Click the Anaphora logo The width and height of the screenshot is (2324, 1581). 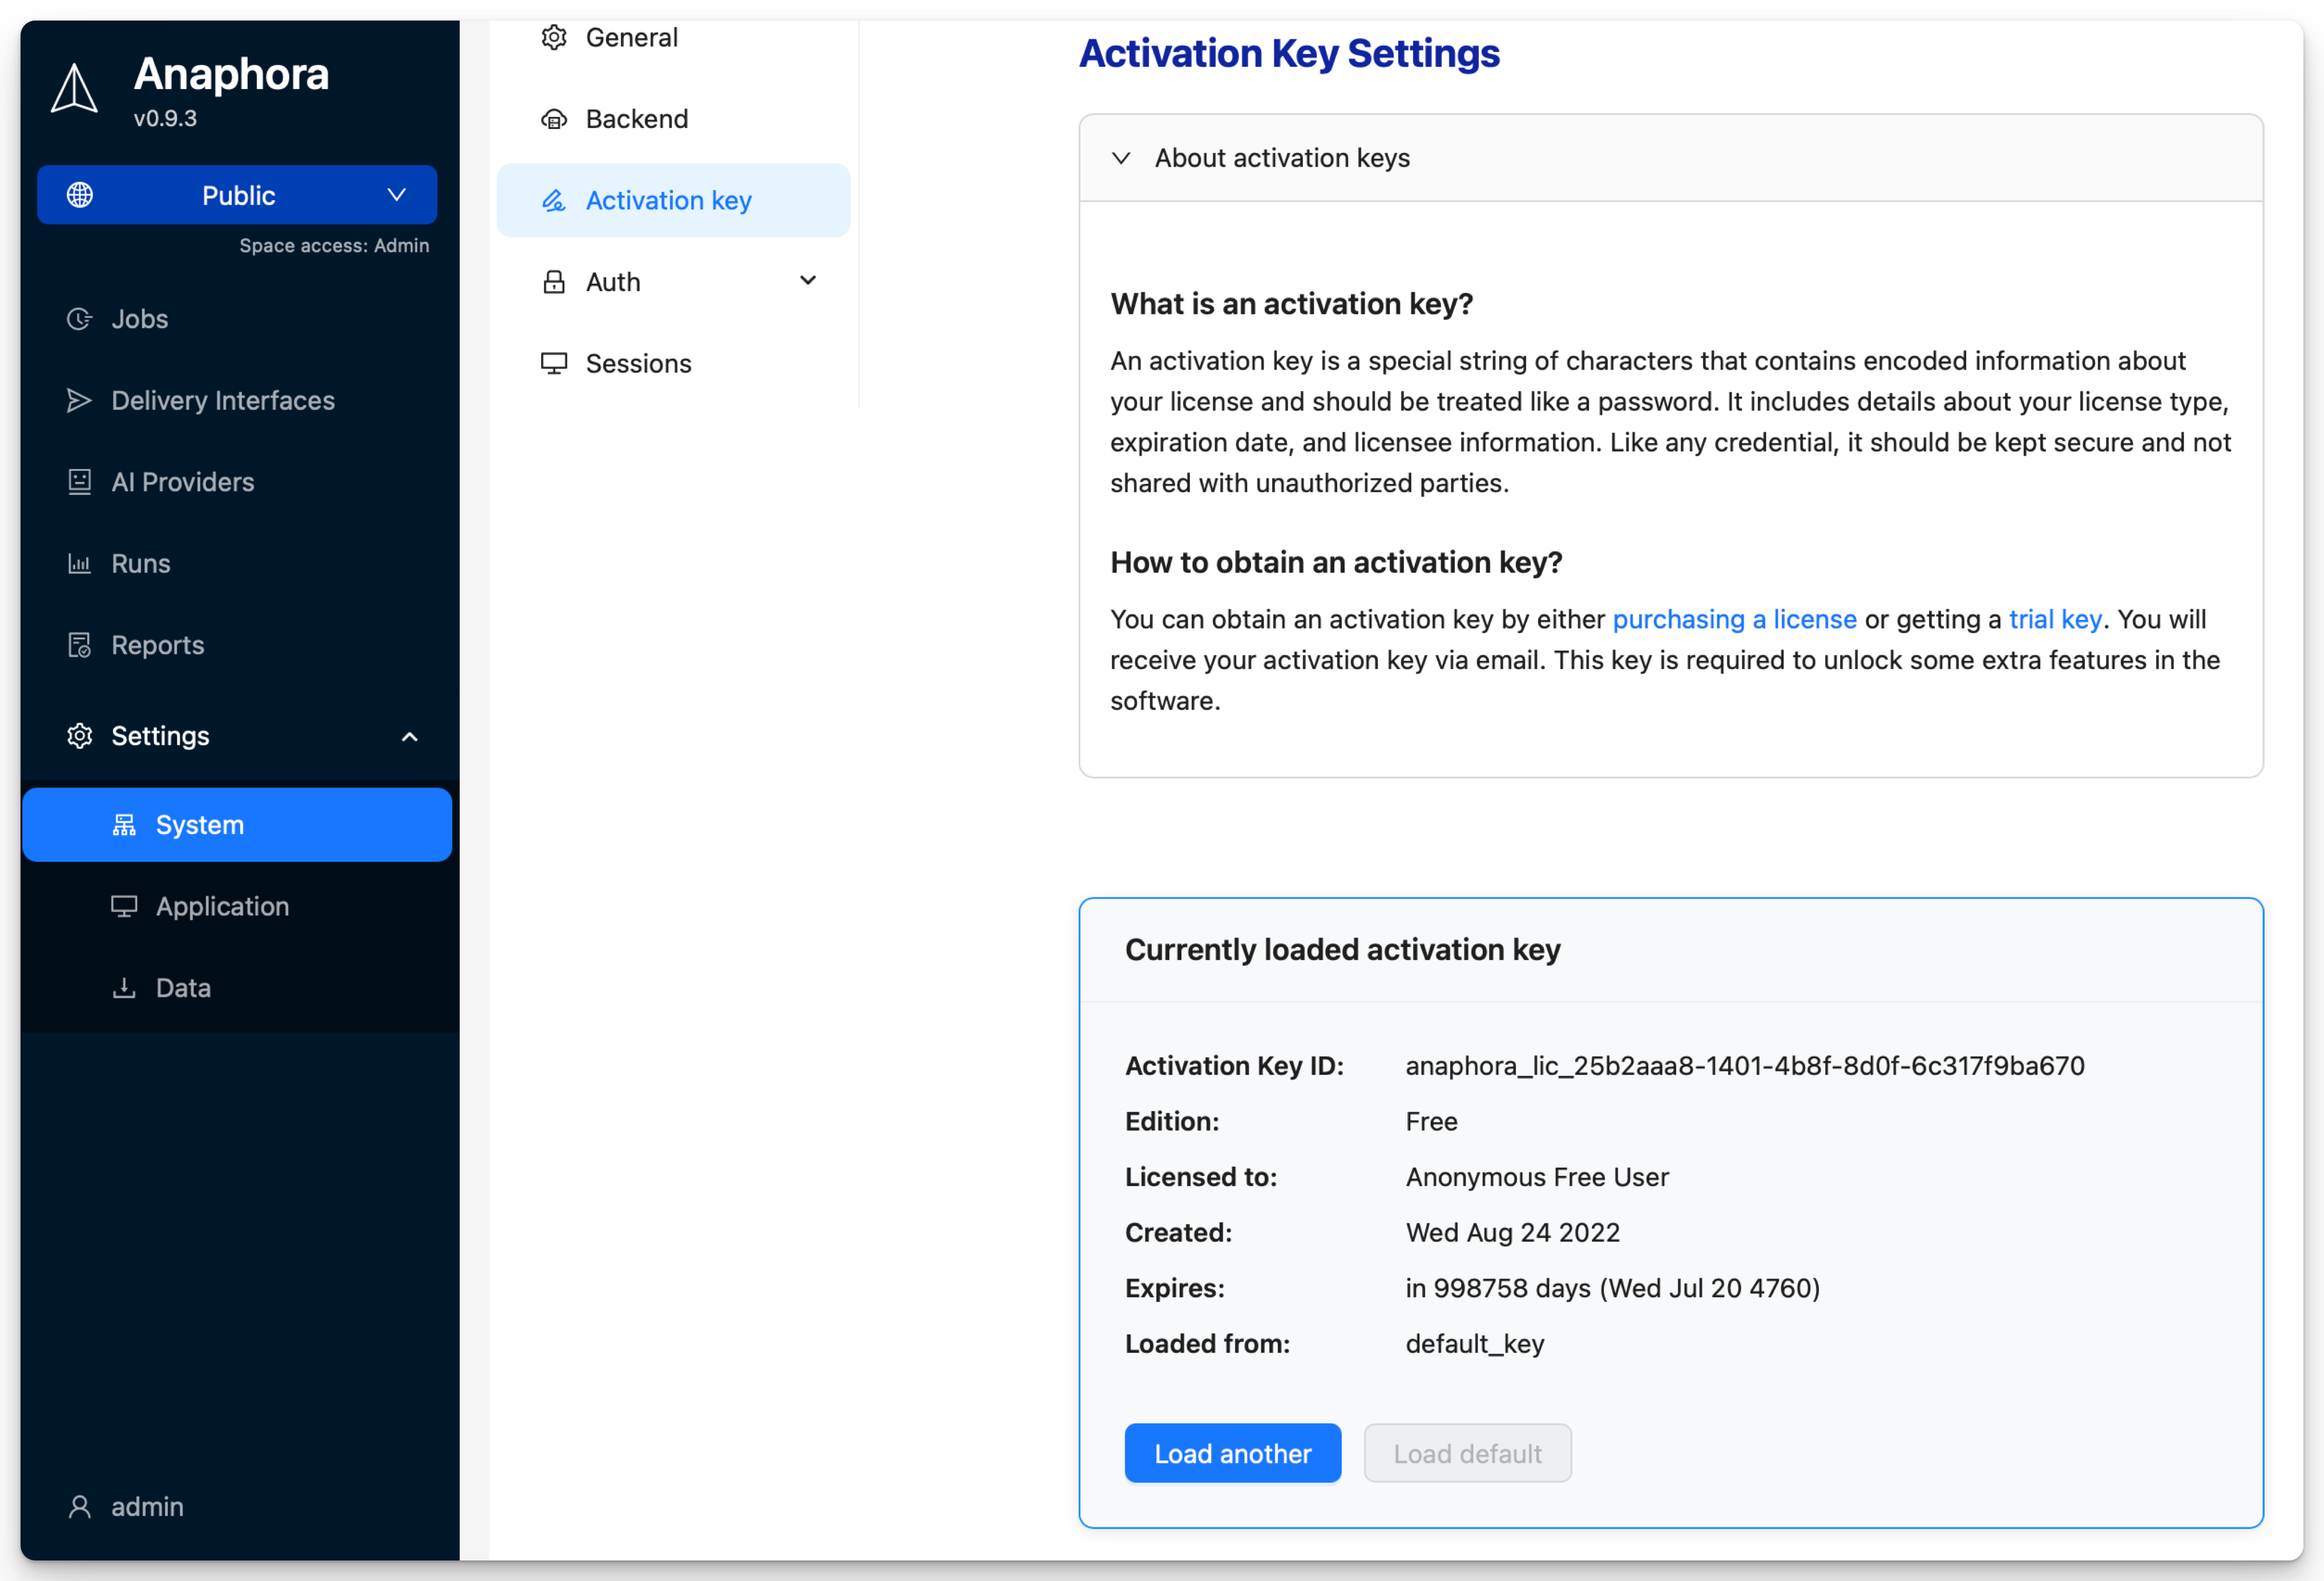coord(74,88)
